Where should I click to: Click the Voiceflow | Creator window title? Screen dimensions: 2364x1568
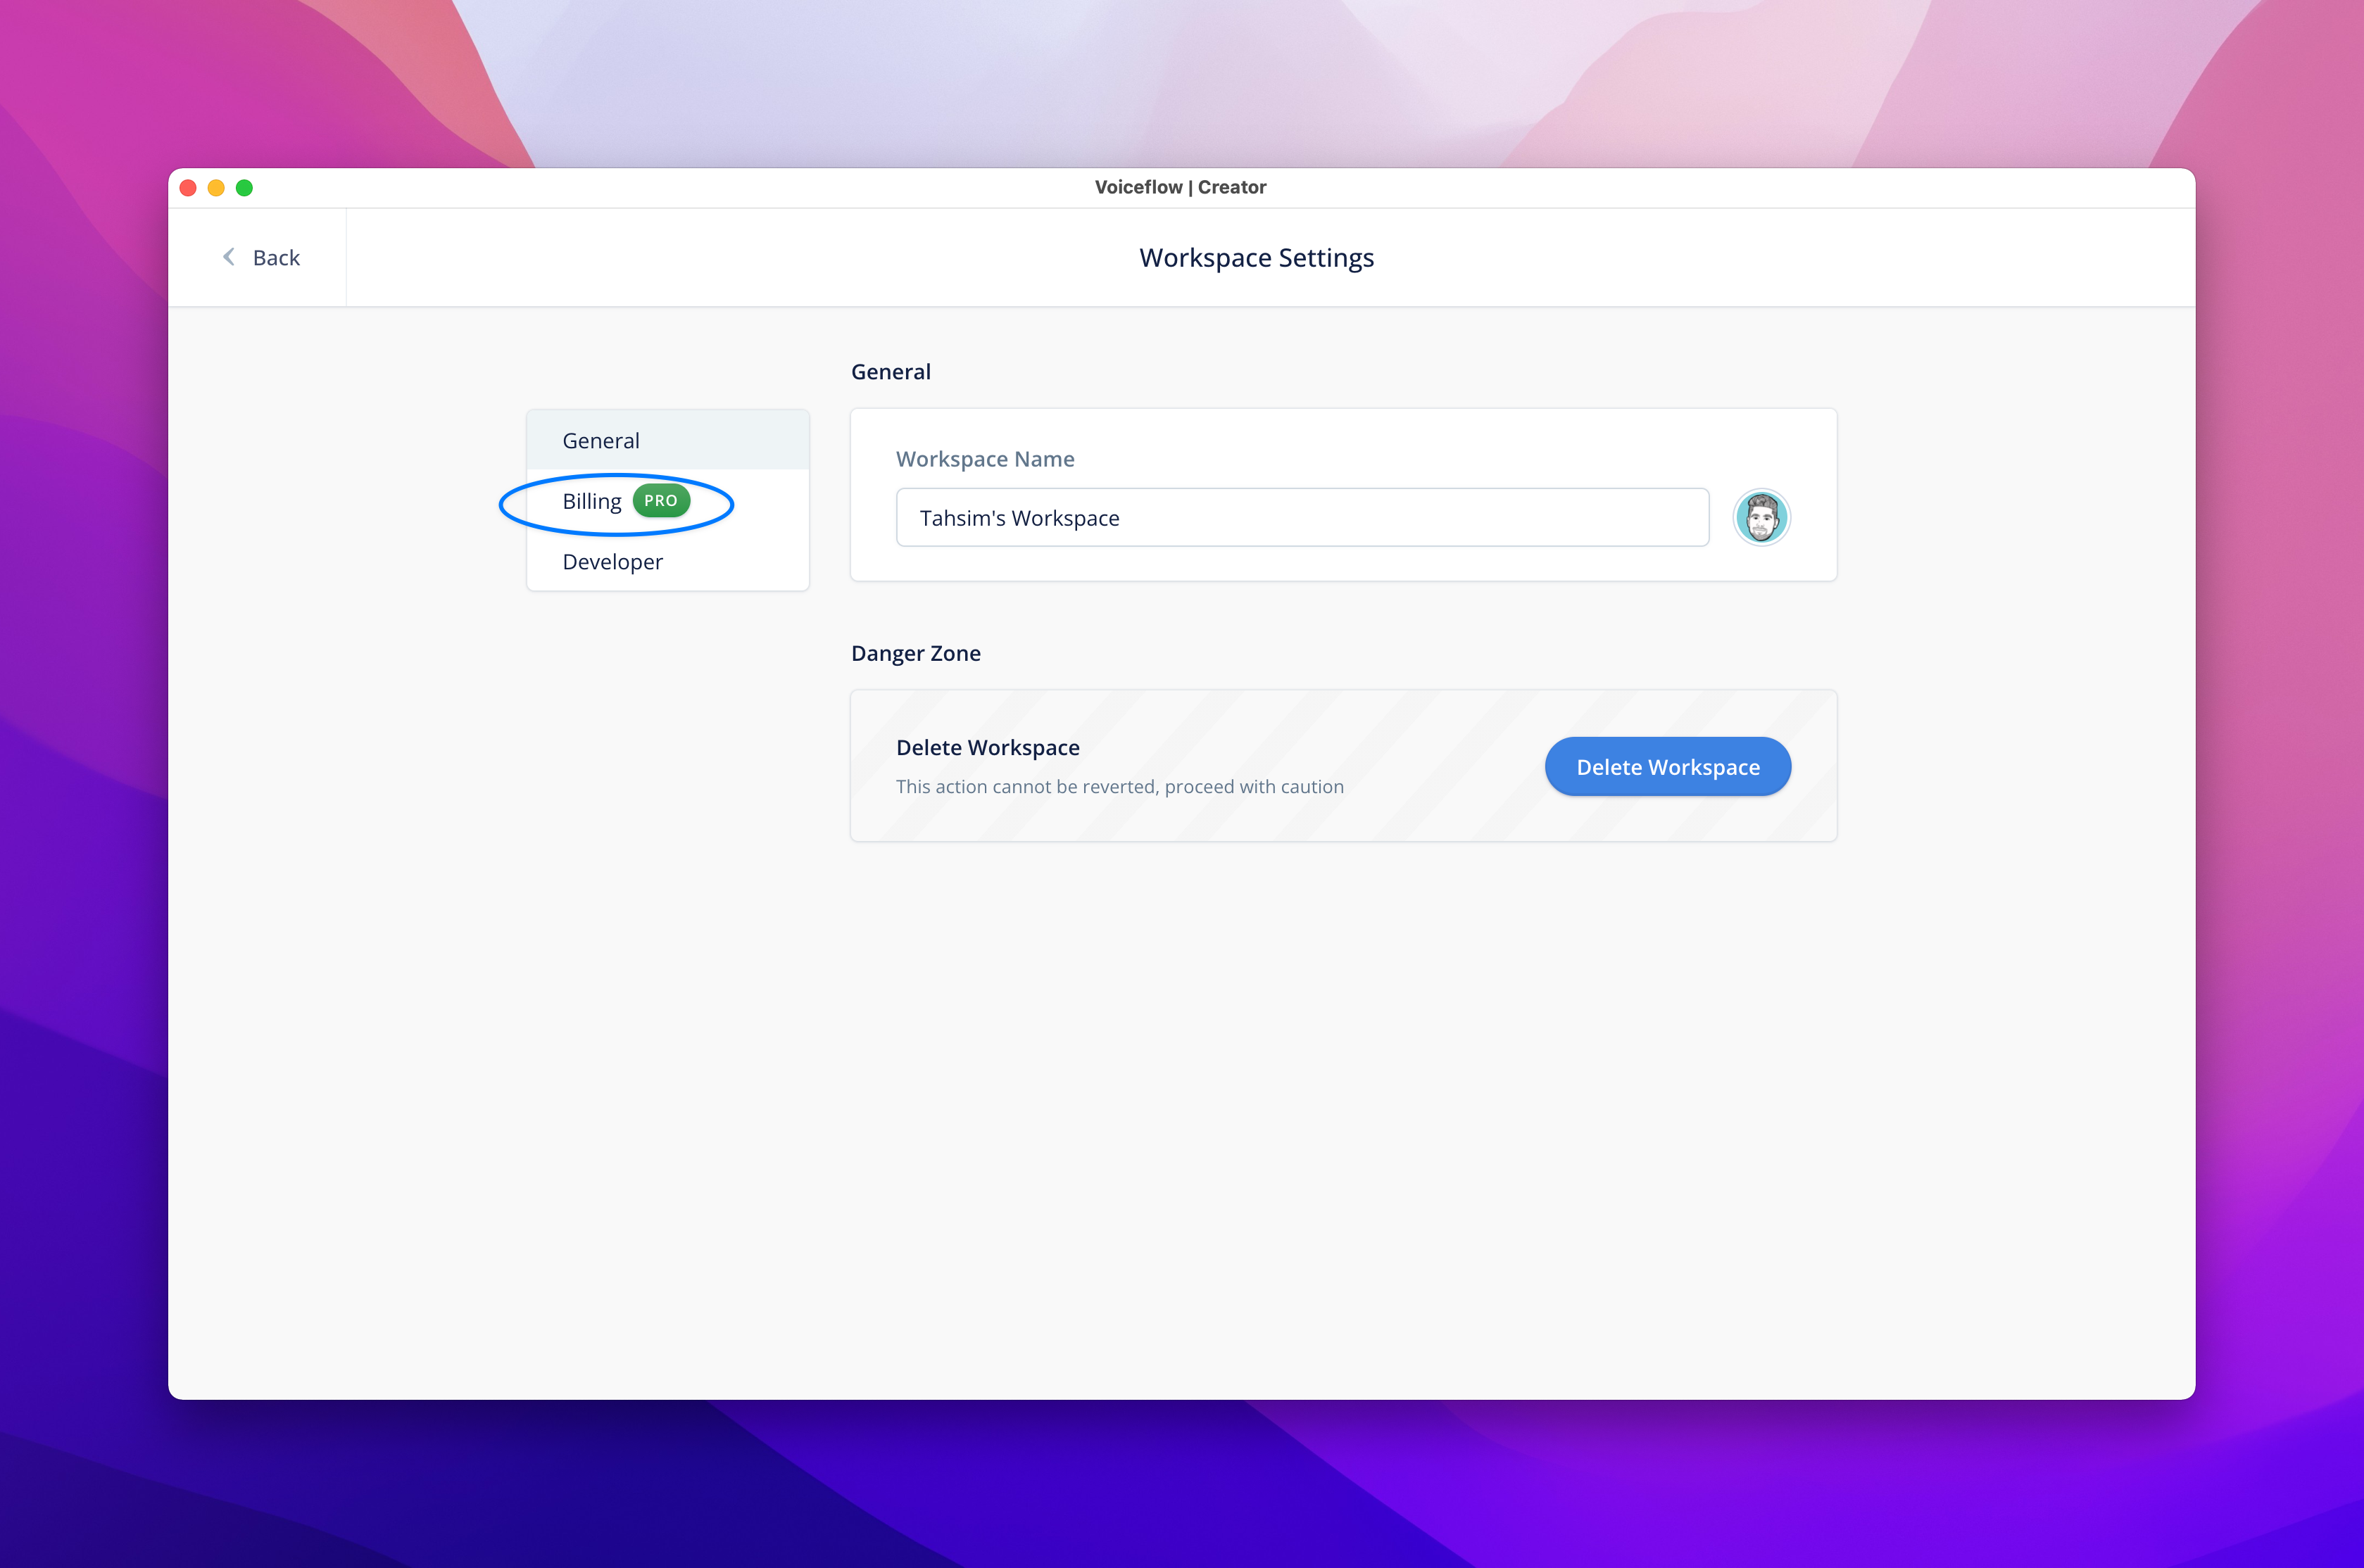pyautogui.click(x=1180, y=187)
